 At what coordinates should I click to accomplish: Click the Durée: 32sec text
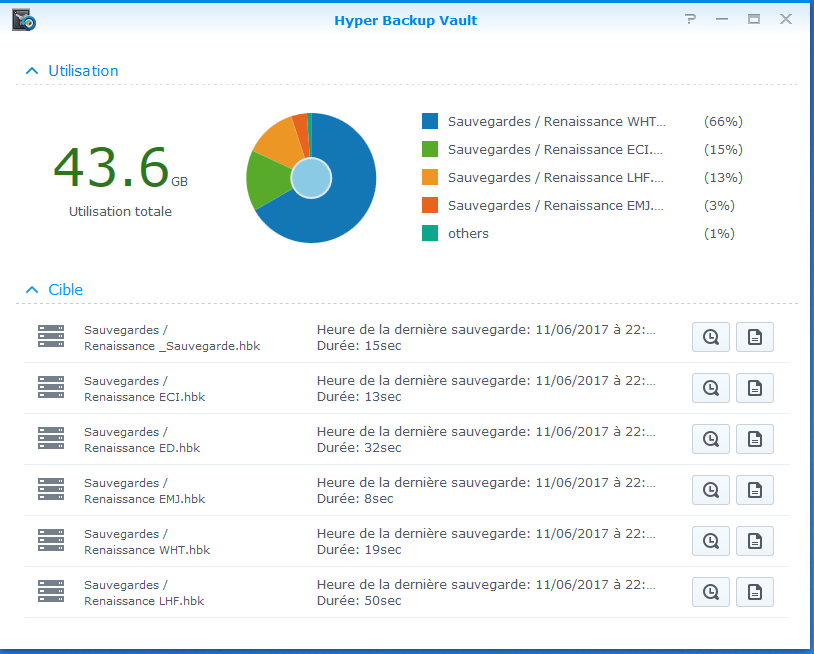(359, 447)
